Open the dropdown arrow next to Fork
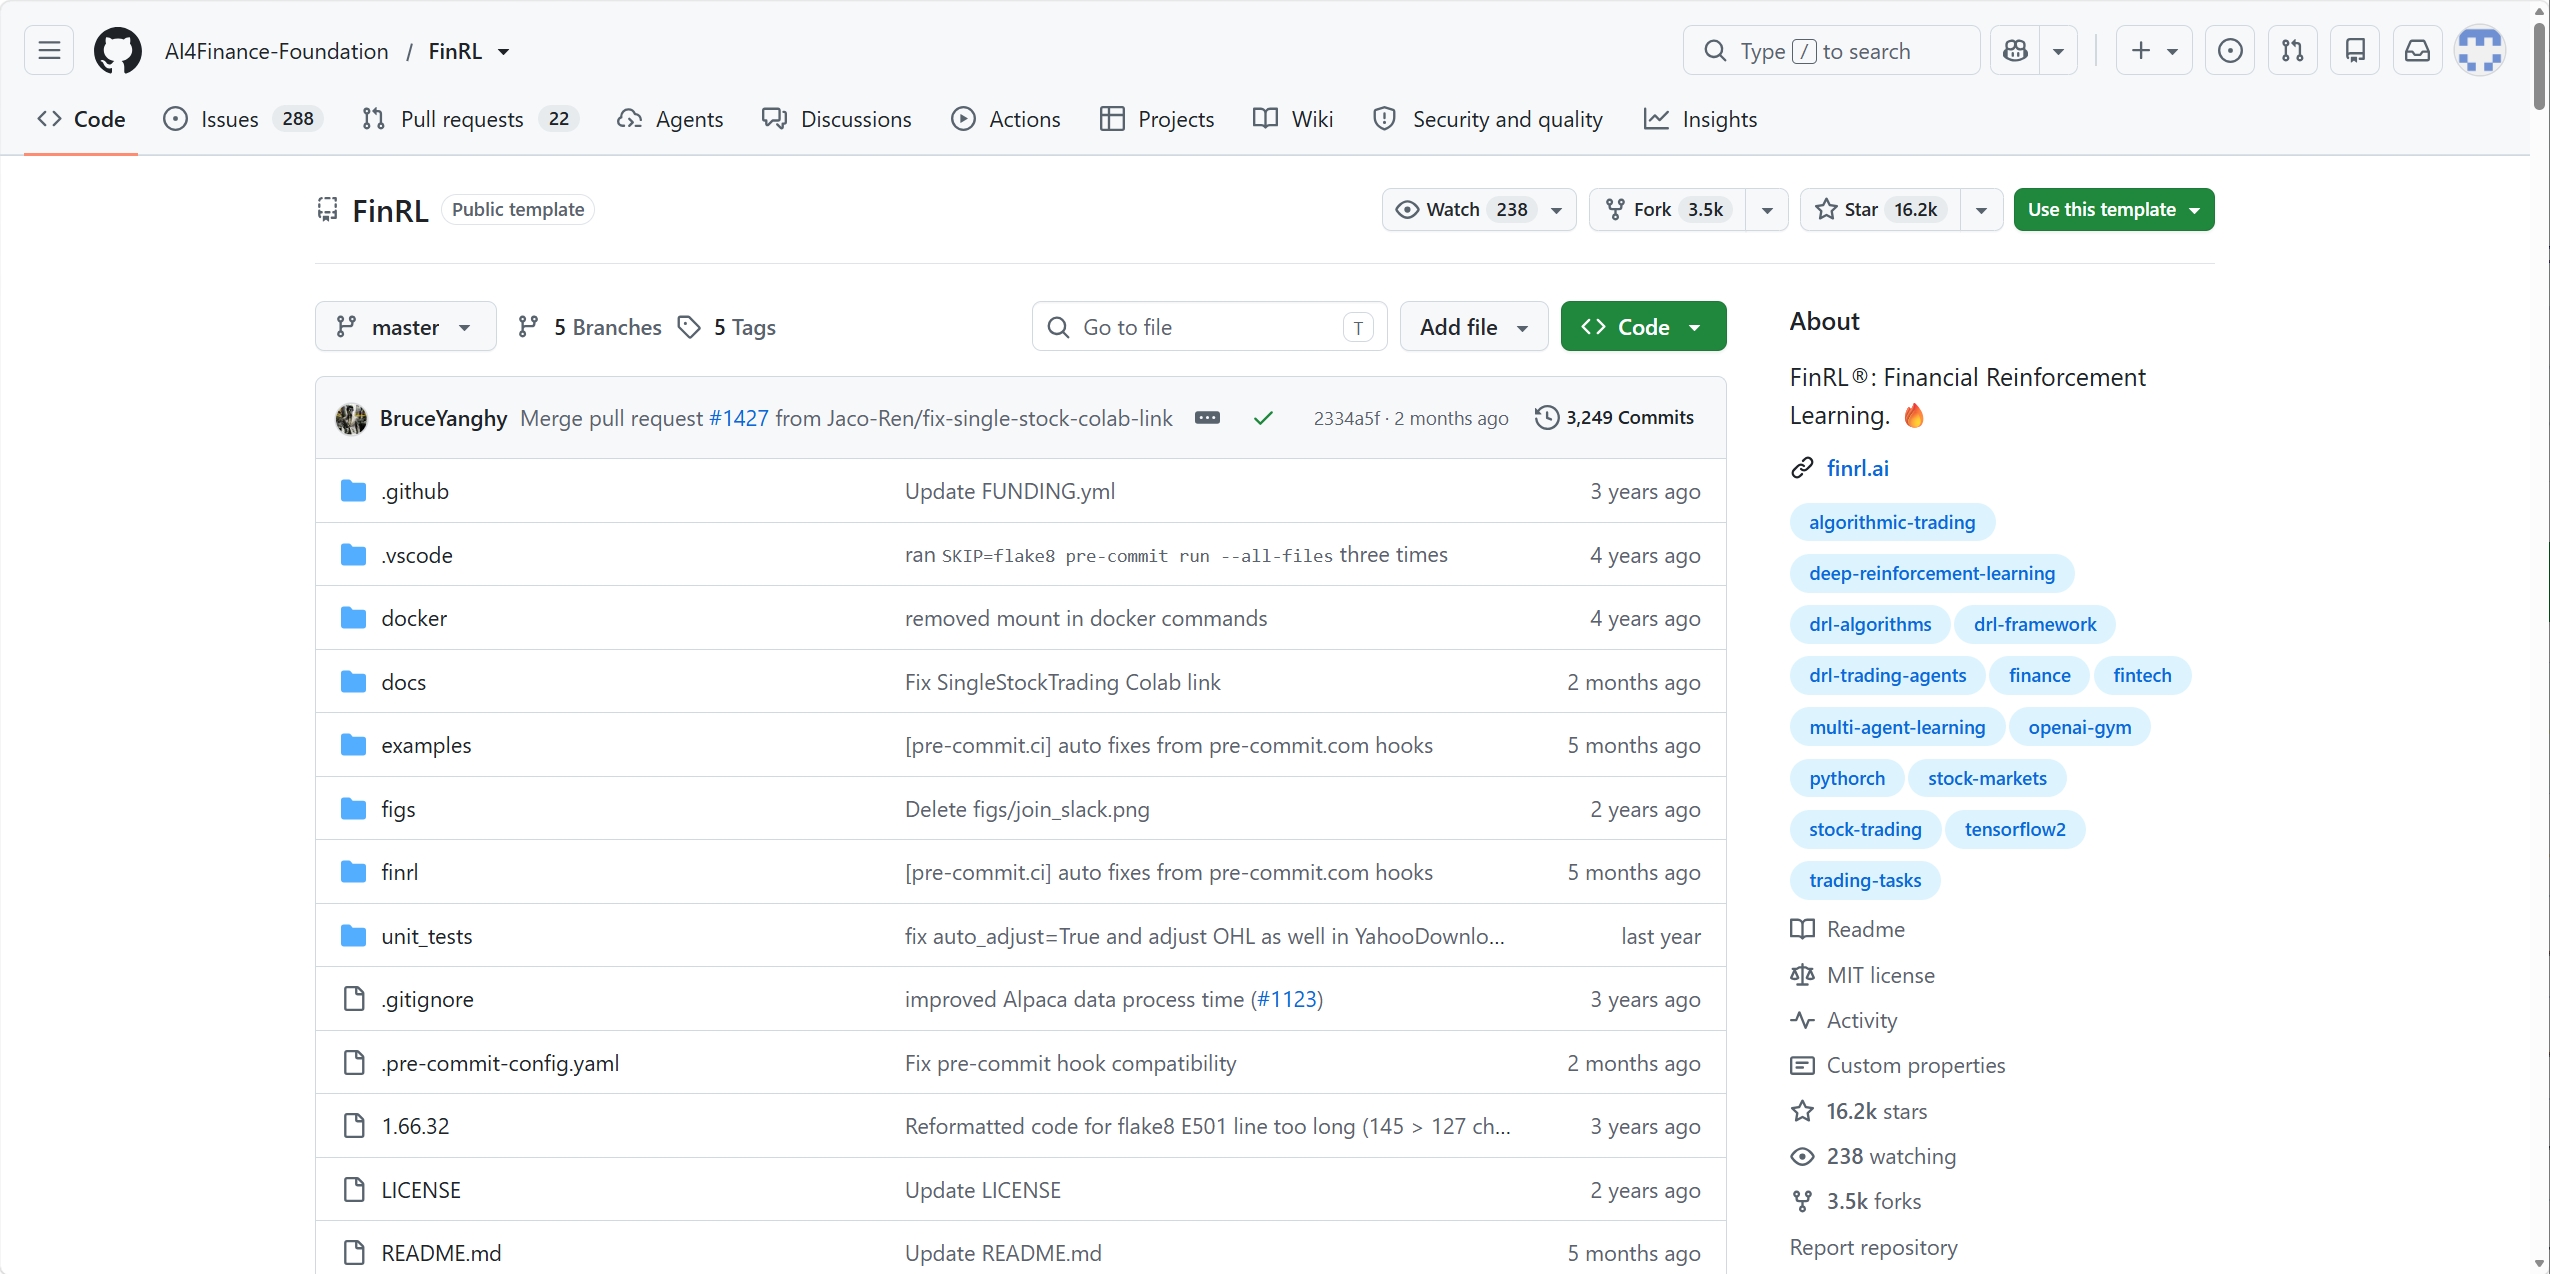2550x1274 pixels. [x=1767, y=209]
